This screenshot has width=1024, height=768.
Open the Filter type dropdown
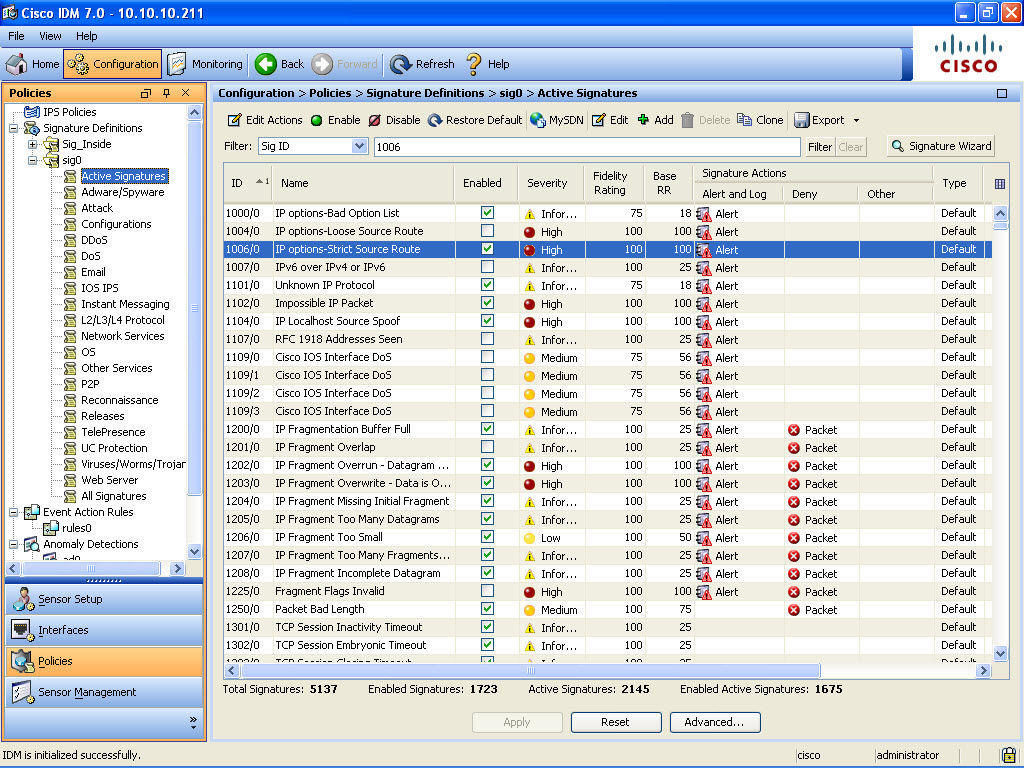[x=359, y=146]
